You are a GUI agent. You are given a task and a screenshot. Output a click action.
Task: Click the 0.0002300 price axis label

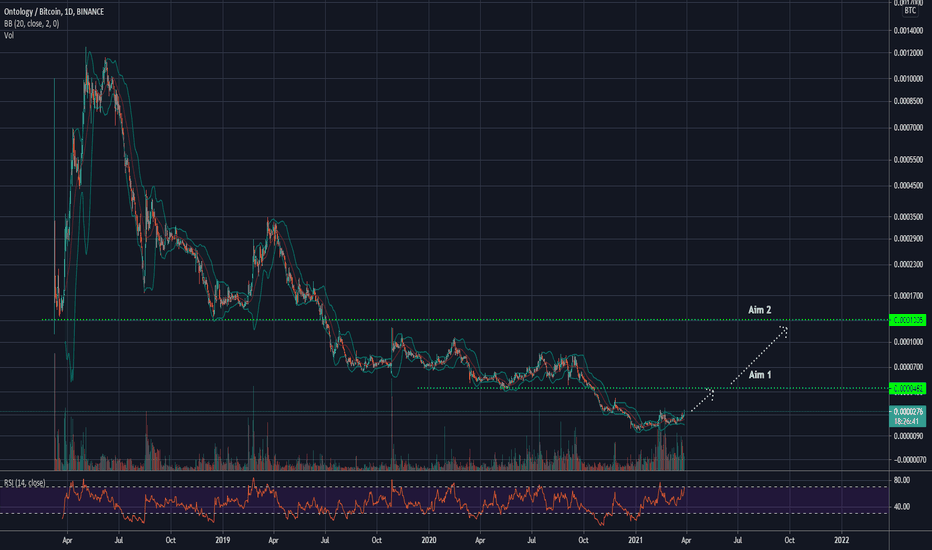[908, 265]
